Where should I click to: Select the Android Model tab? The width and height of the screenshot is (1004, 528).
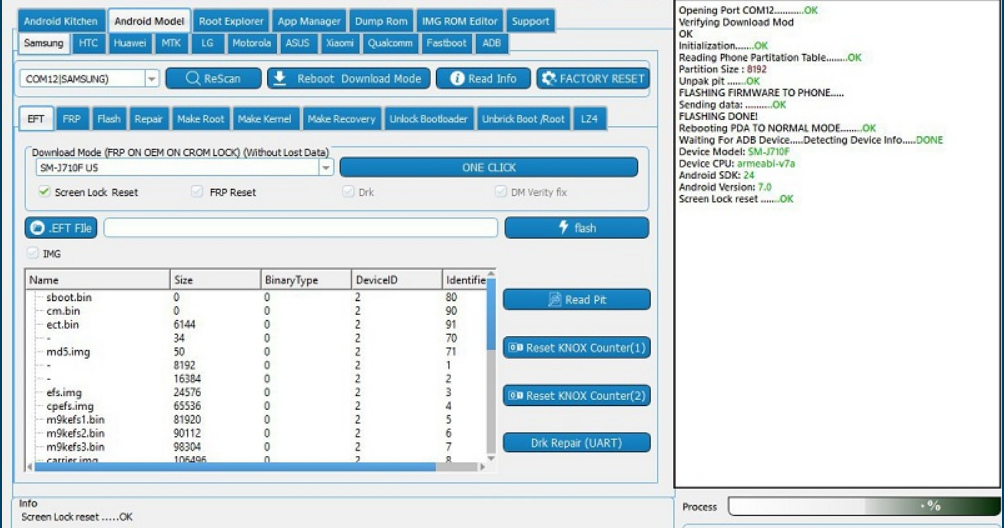tap(149, 21)
